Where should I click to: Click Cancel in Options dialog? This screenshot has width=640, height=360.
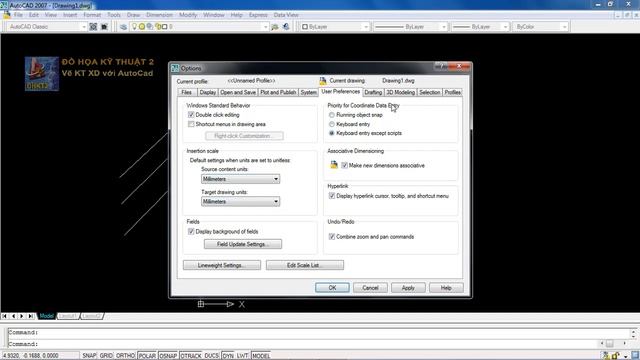click(x=370, y=288)
